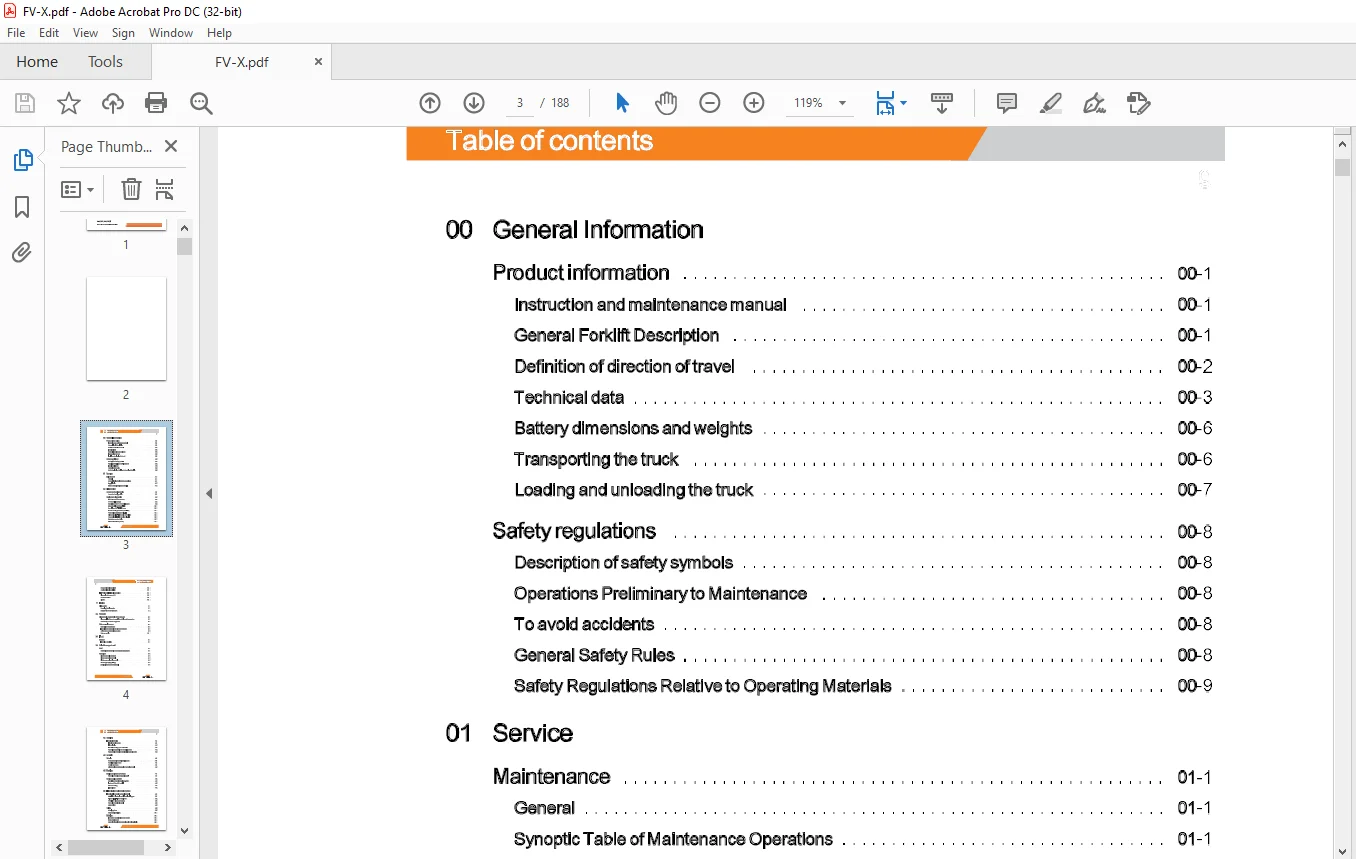Collapse the navigation pane arrow
Image resolution: width=1356 pixels, height=859 pixels.
point(209,493)
